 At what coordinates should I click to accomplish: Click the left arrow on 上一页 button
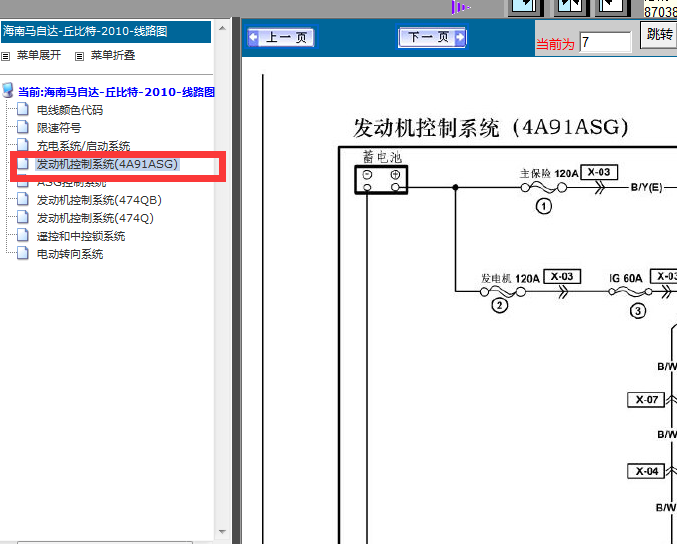pyautogui.click(x=253, y=37)
